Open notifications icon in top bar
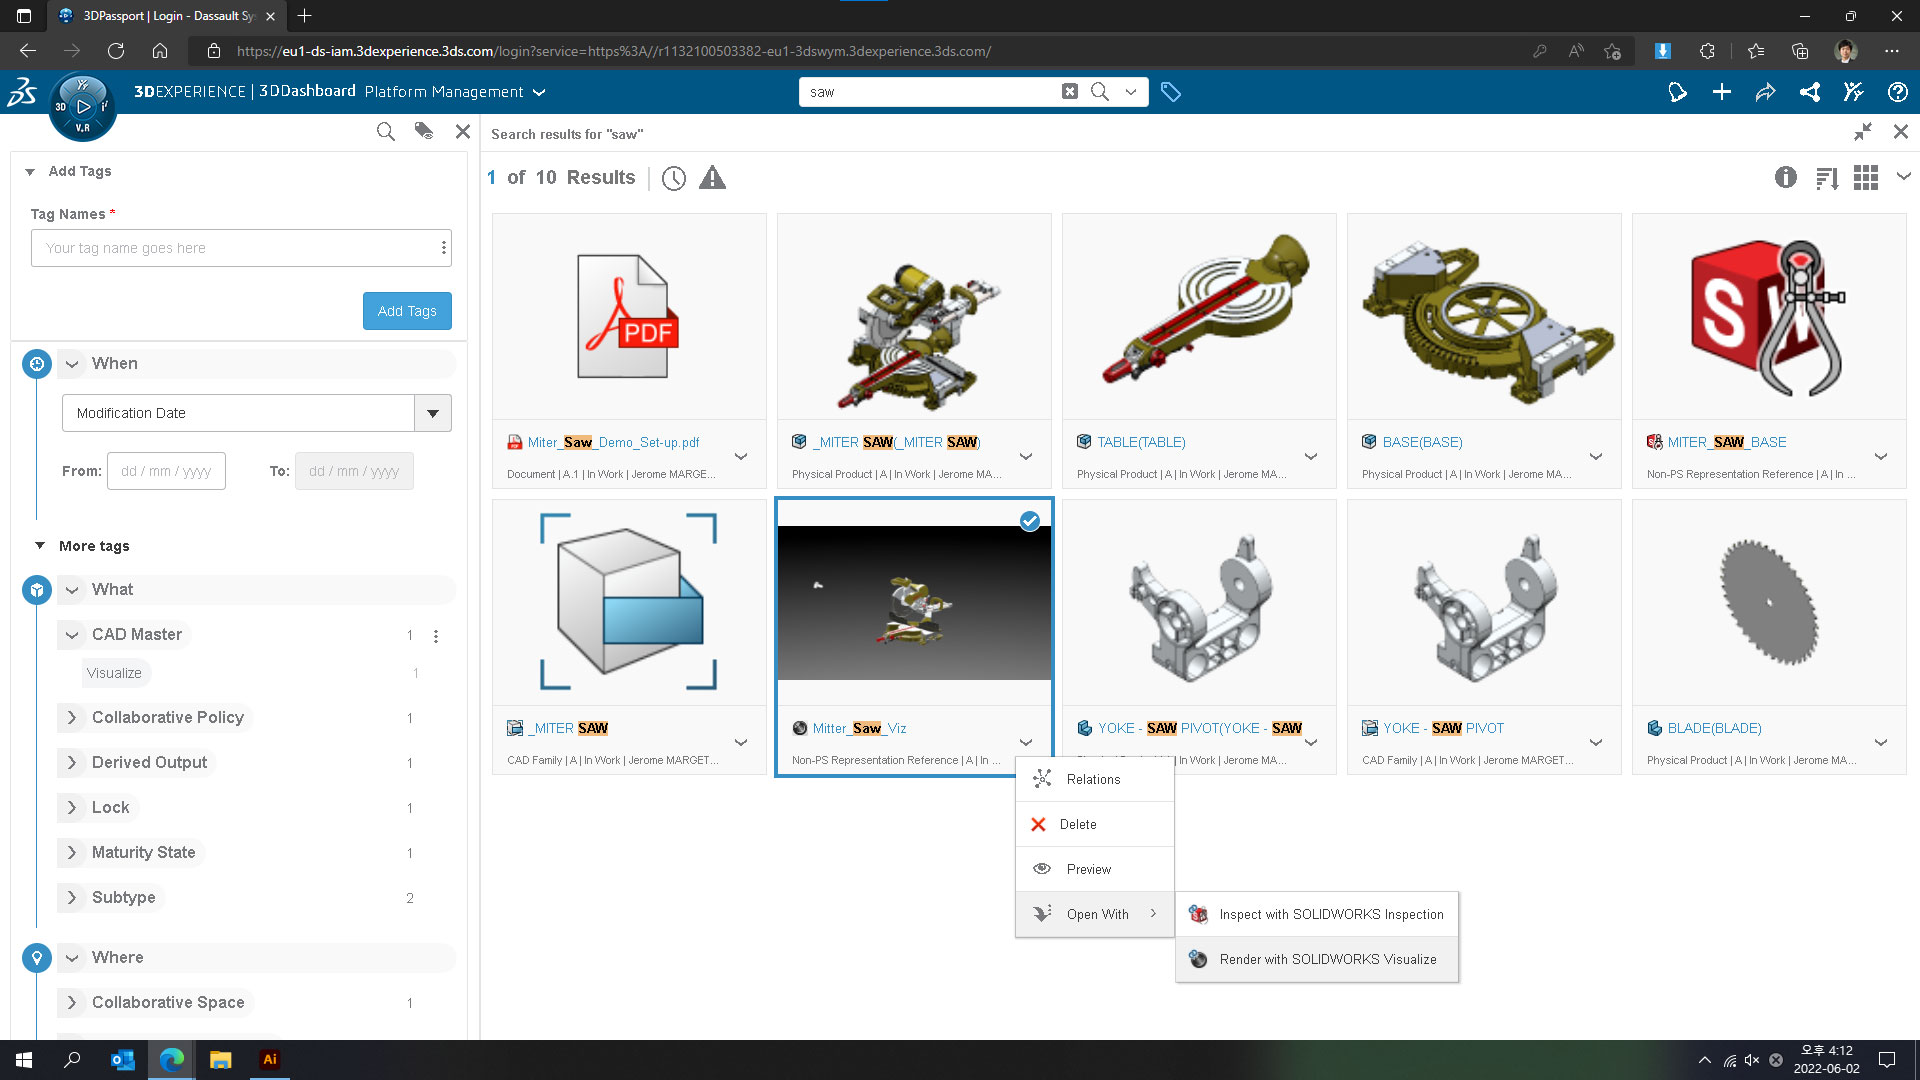Screen dimensions: 1920x1080 tap(1677, 92)
